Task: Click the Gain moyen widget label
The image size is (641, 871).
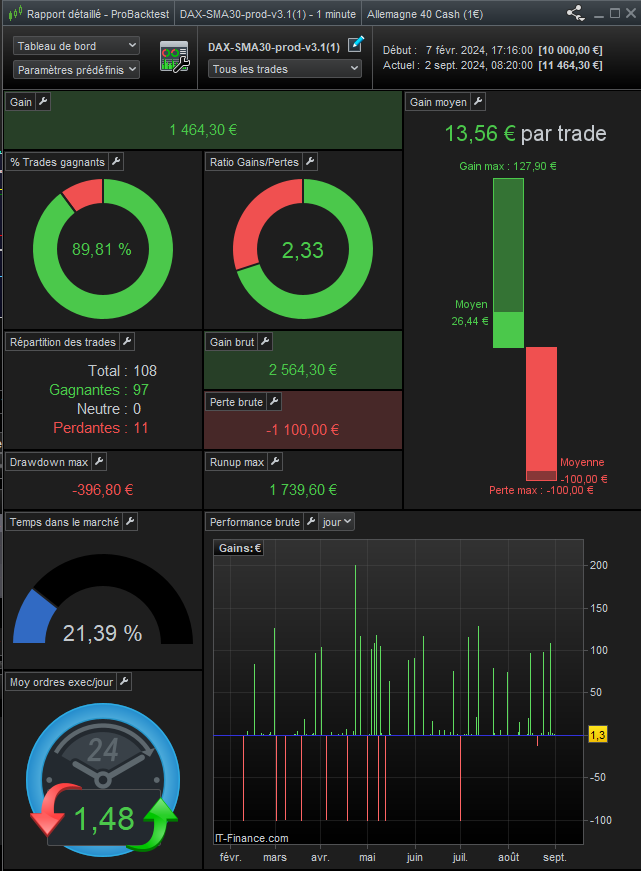Action: pos(438,102)
